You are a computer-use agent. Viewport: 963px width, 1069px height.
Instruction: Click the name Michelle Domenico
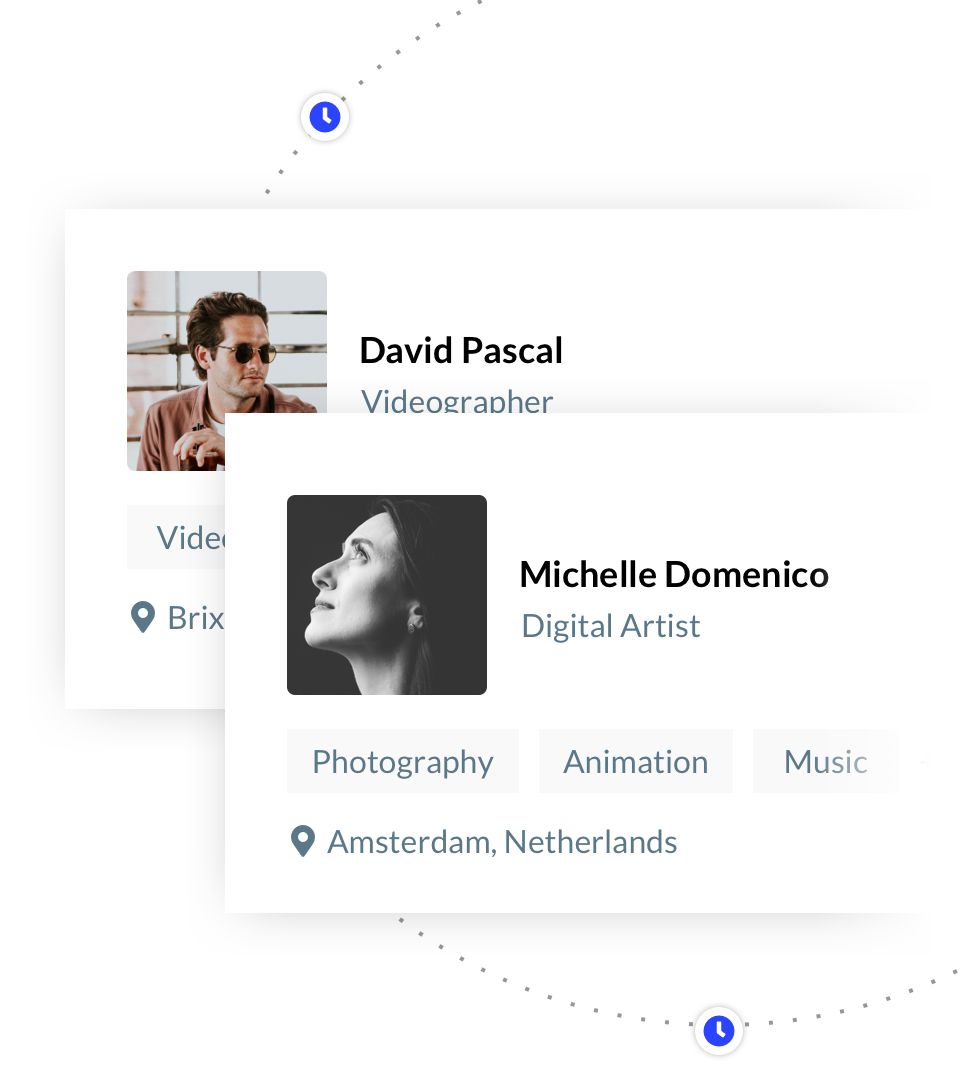(x=674, y=574)
